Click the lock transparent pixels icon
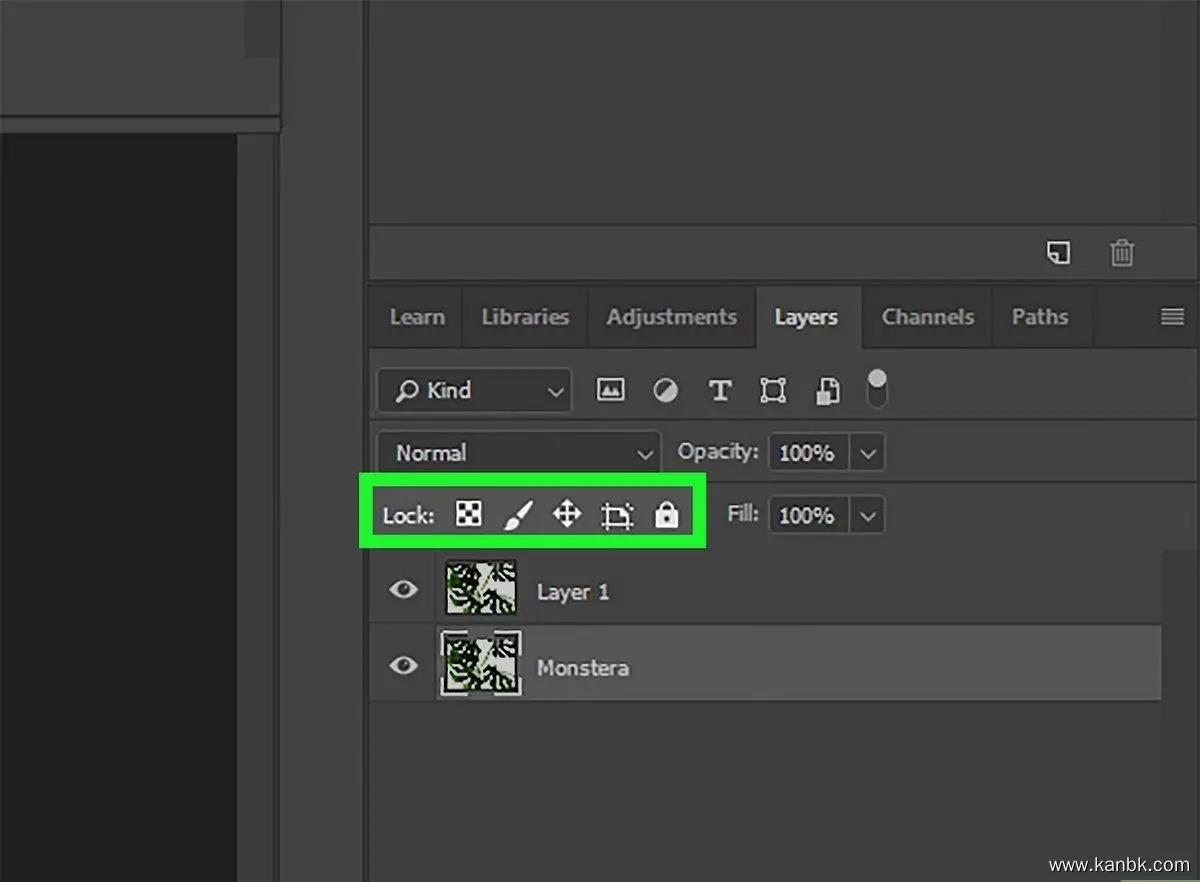Image resolution: width=1200 pixels, height=882 pixels. tap(468, 515)
